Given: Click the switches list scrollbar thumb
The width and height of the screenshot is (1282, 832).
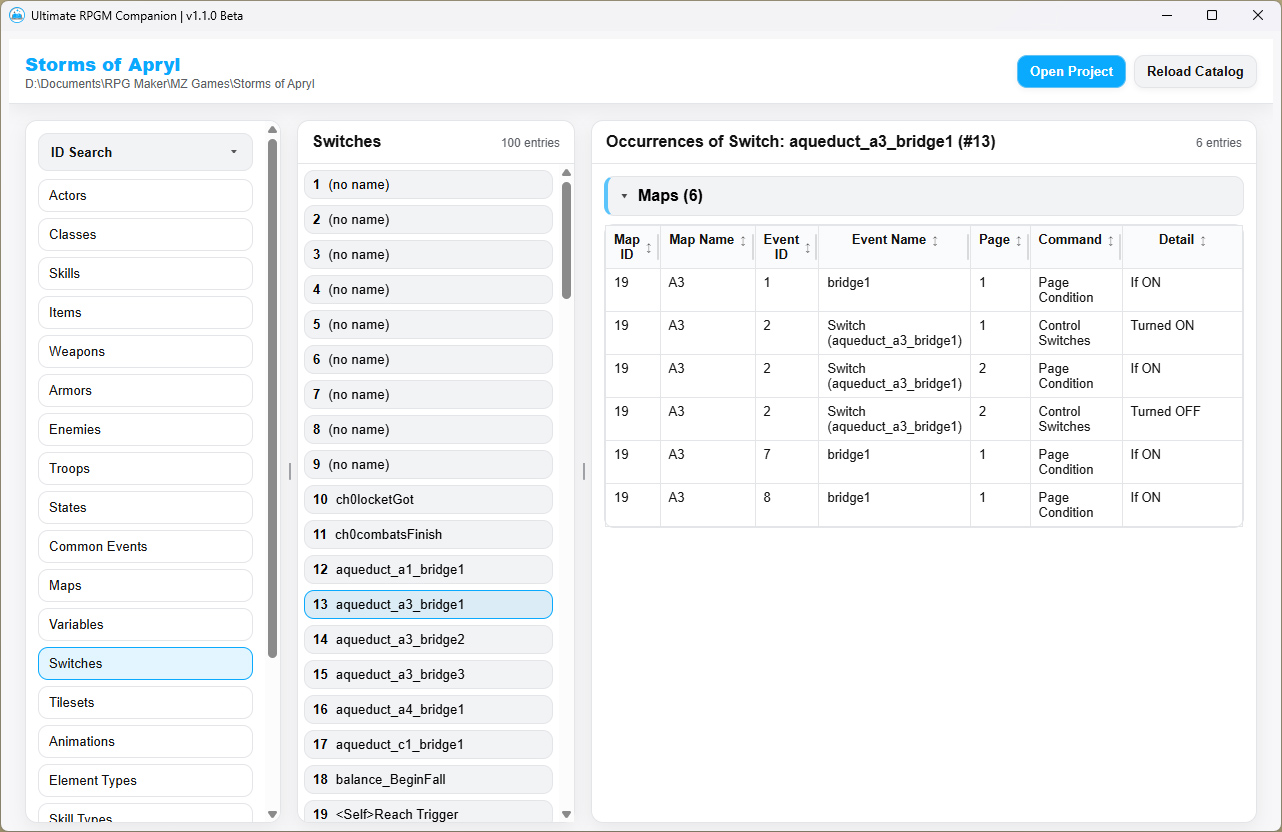Looking at the screenshot, I should (566, 240).
